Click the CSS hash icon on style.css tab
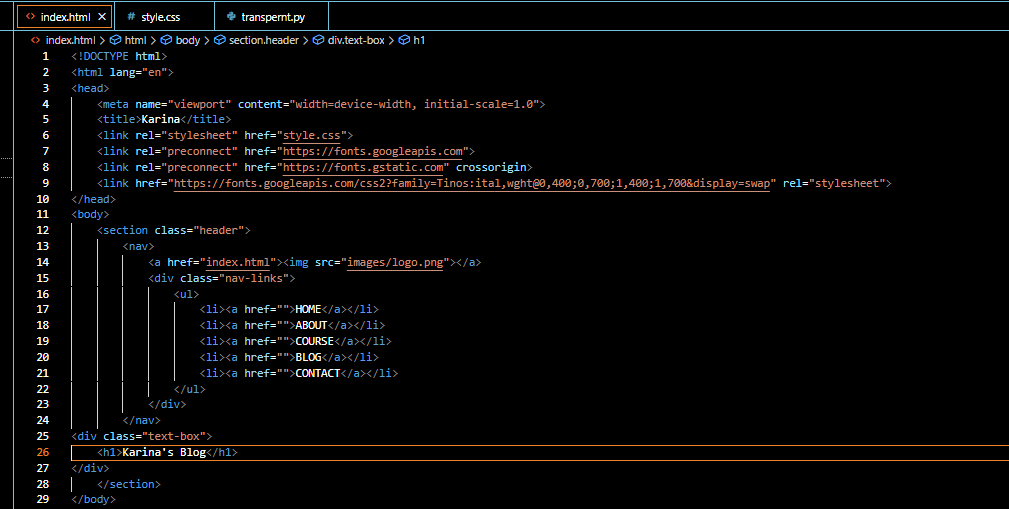The width and height of the screenshot is (1009, 509). (131, 17)
